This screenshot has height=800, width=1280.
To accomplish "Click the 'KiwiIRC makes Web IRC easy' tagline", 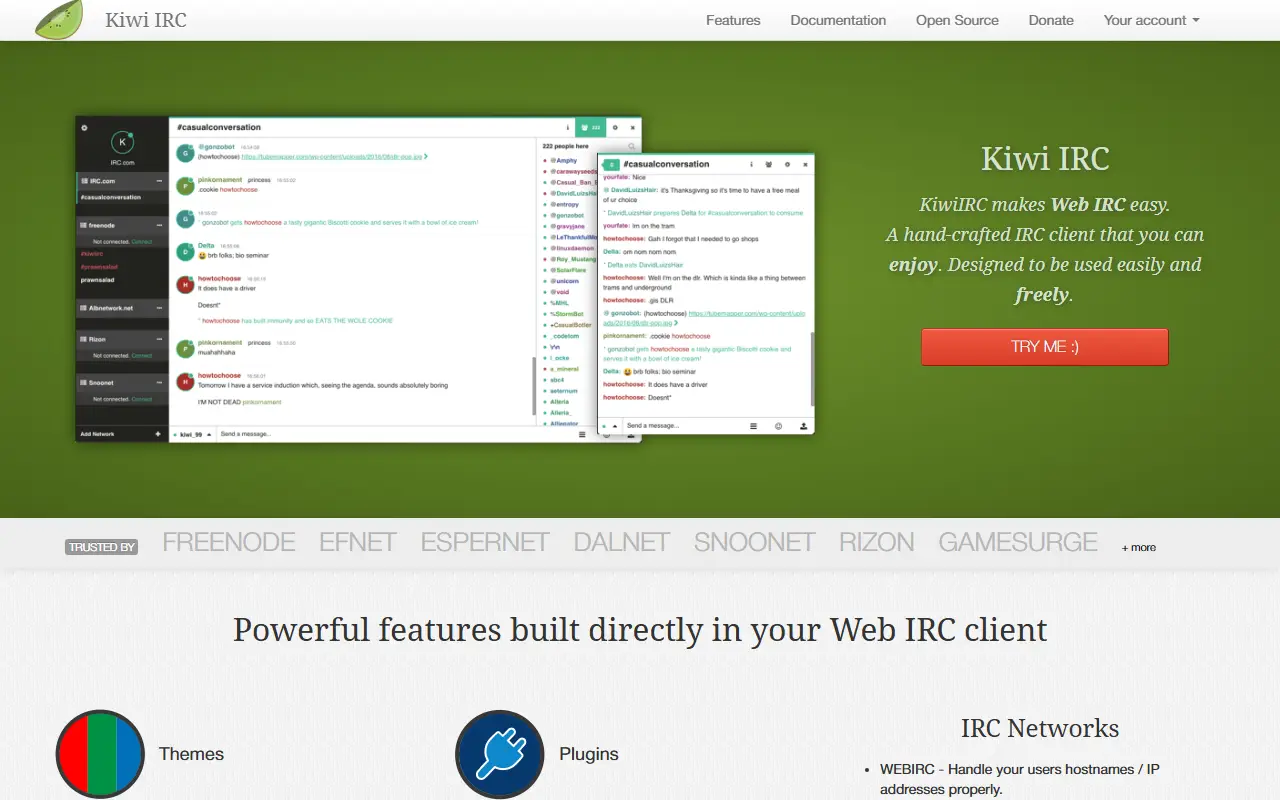I will pos(1045,205).
